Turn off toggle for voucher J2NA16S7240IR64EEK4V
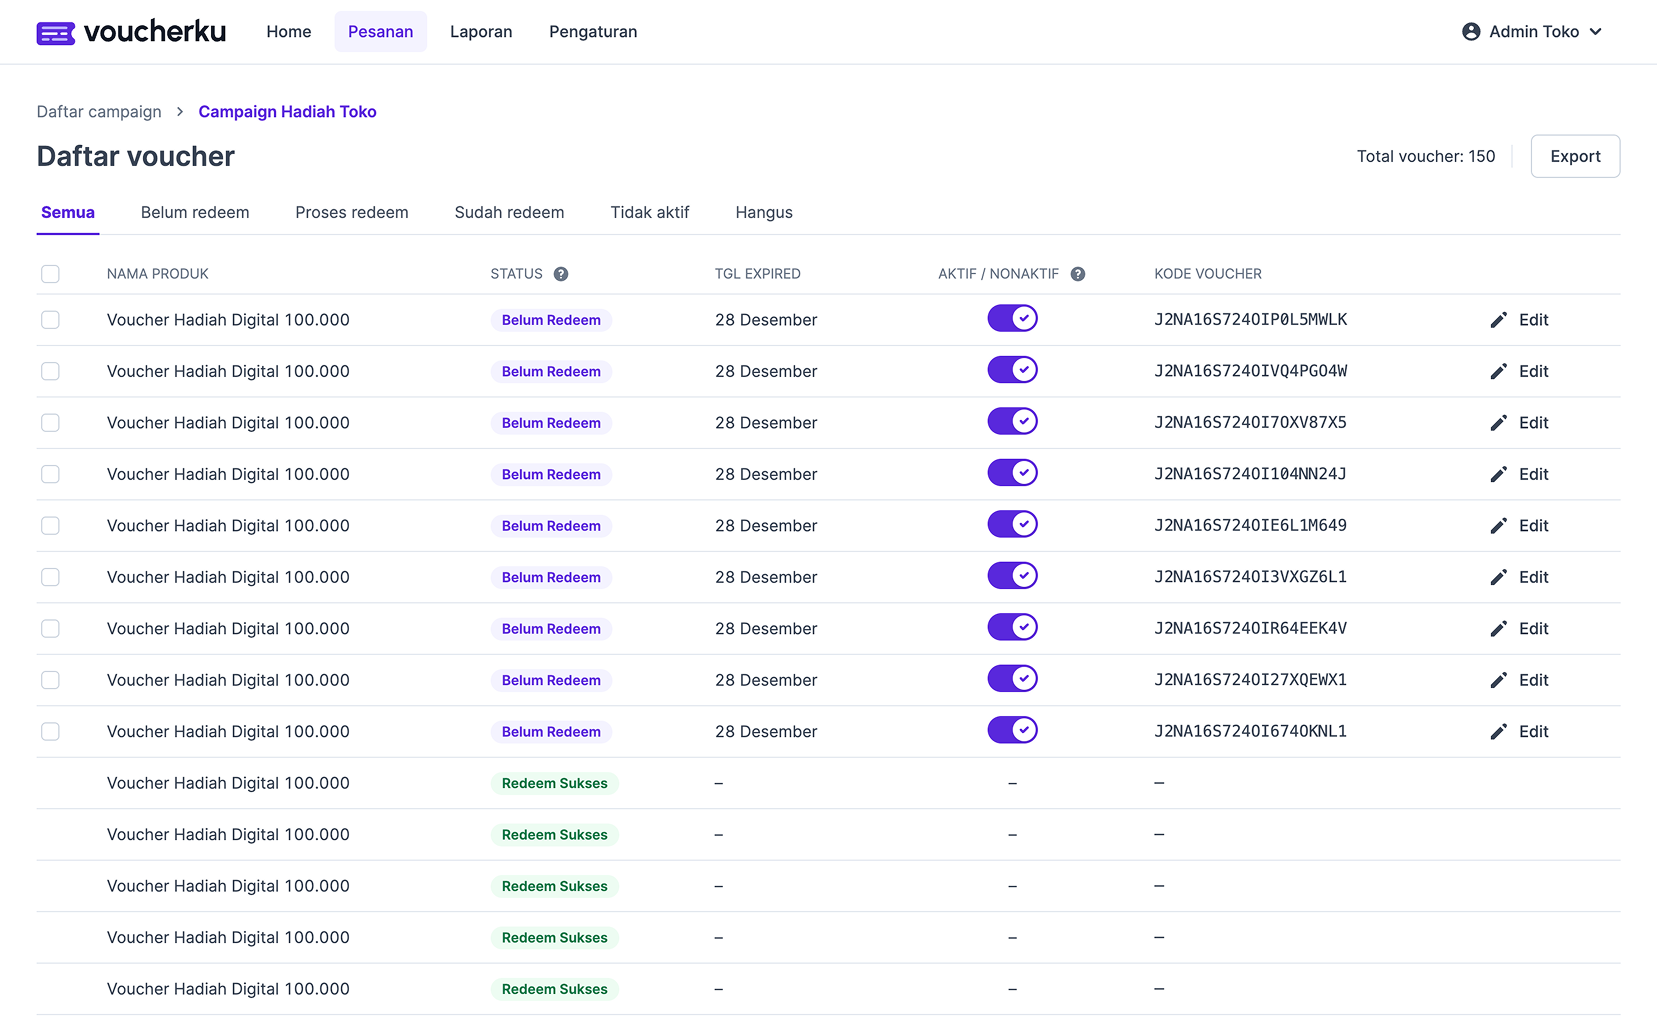Screen dimensions: 1658x1035 pos(1012,627)
